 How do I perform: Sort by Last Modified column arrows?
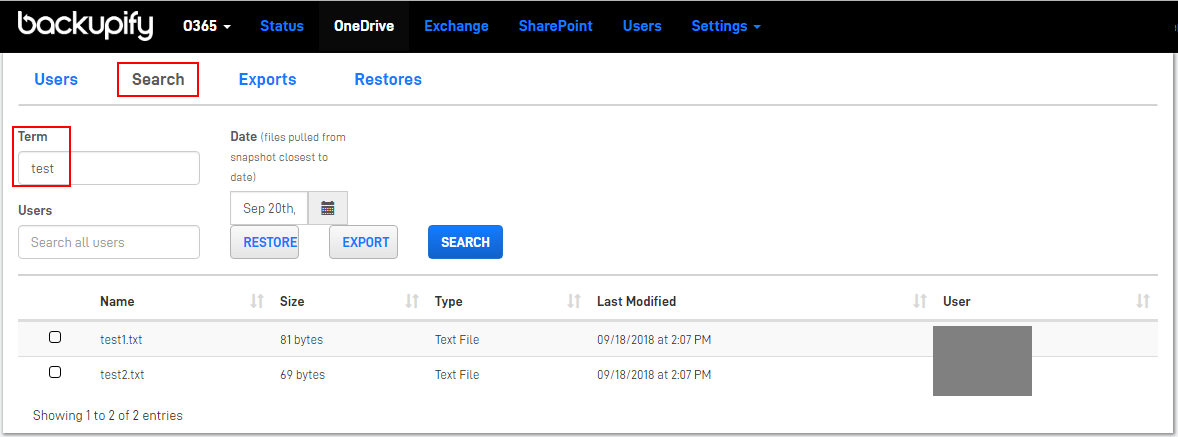(x=920, y=301)
